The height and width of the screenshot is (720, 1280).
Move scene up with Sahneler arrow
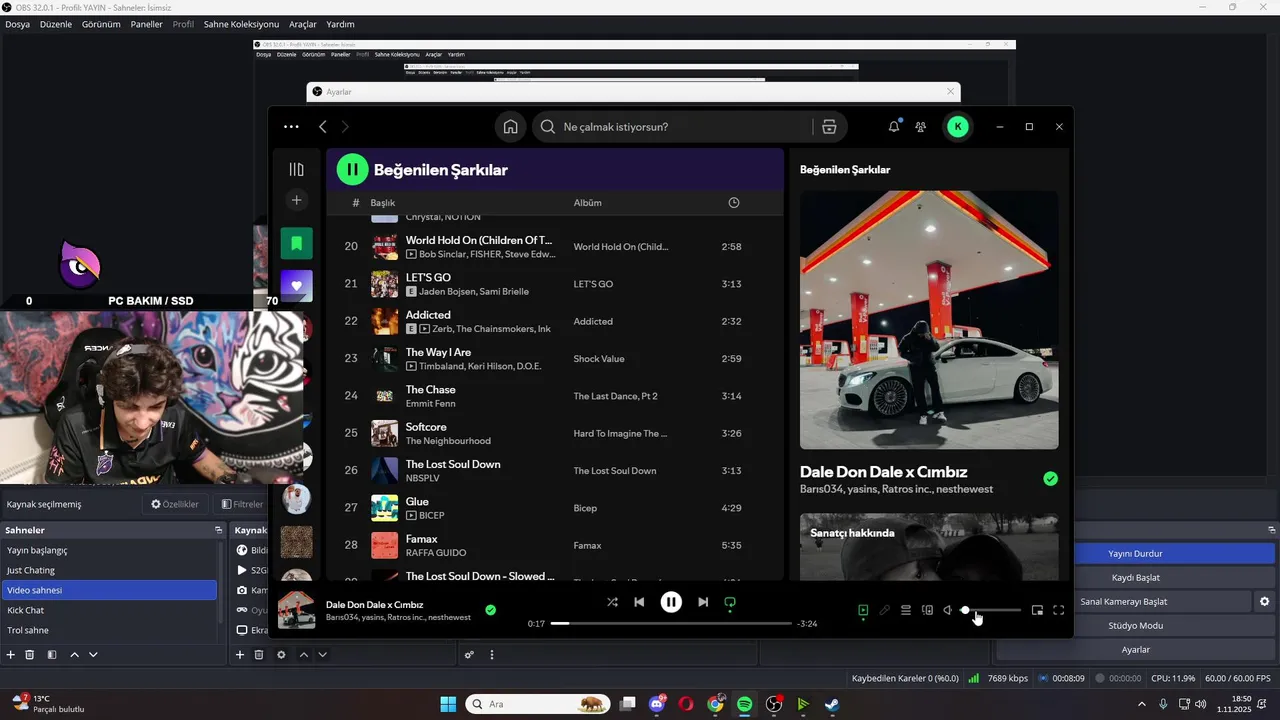(74, 655)
